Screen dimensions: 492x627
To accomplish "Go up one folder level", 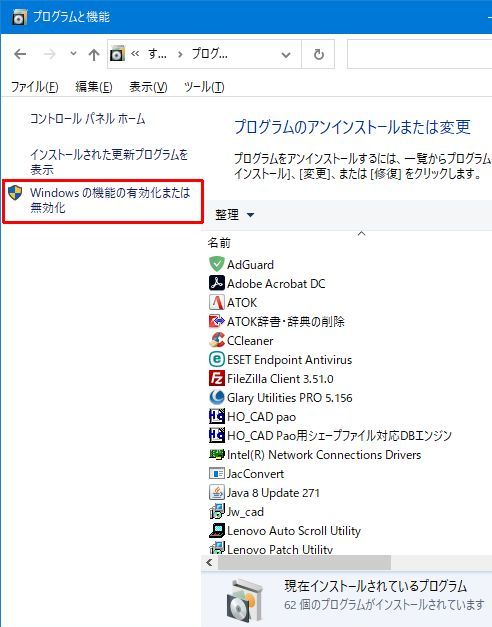I will (x=94, y=54).
